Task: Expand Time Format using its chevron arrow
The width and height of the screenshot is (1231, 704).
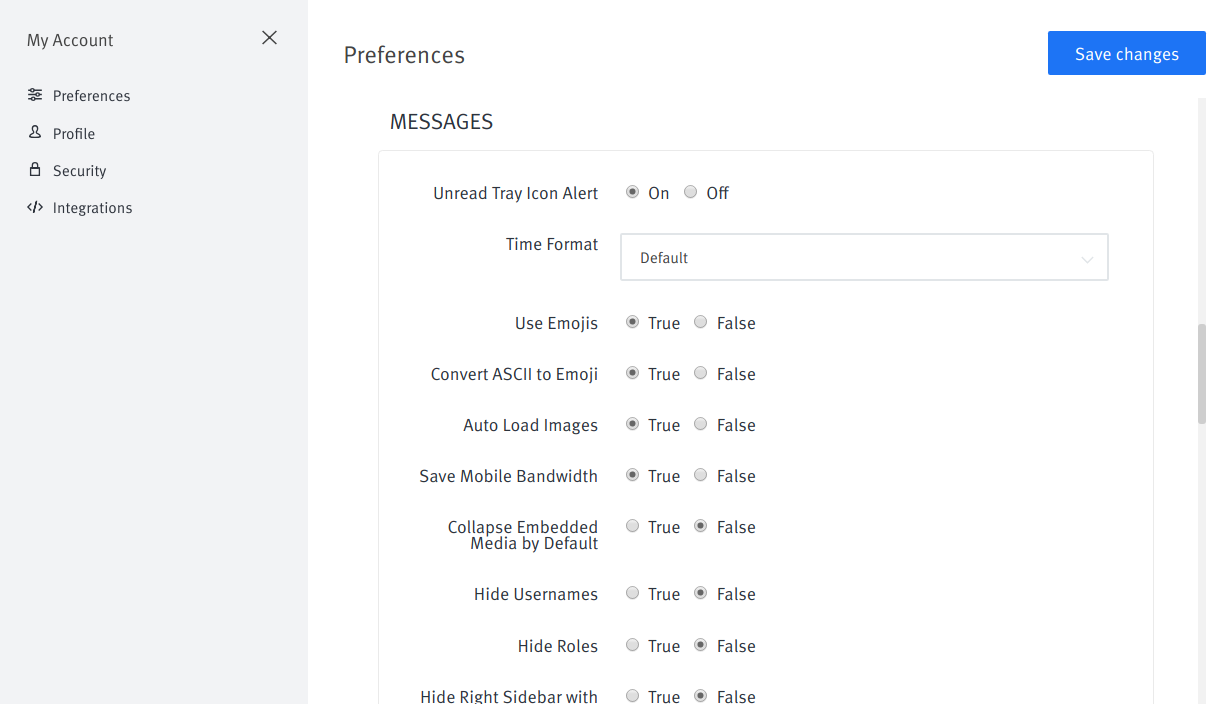Action: tap(1087, 257)
